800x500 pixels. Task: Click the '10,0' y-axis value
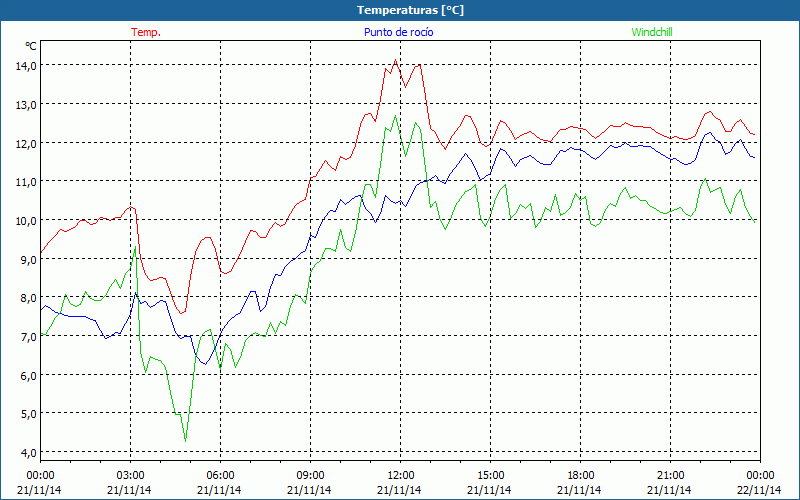coord(26,220)
